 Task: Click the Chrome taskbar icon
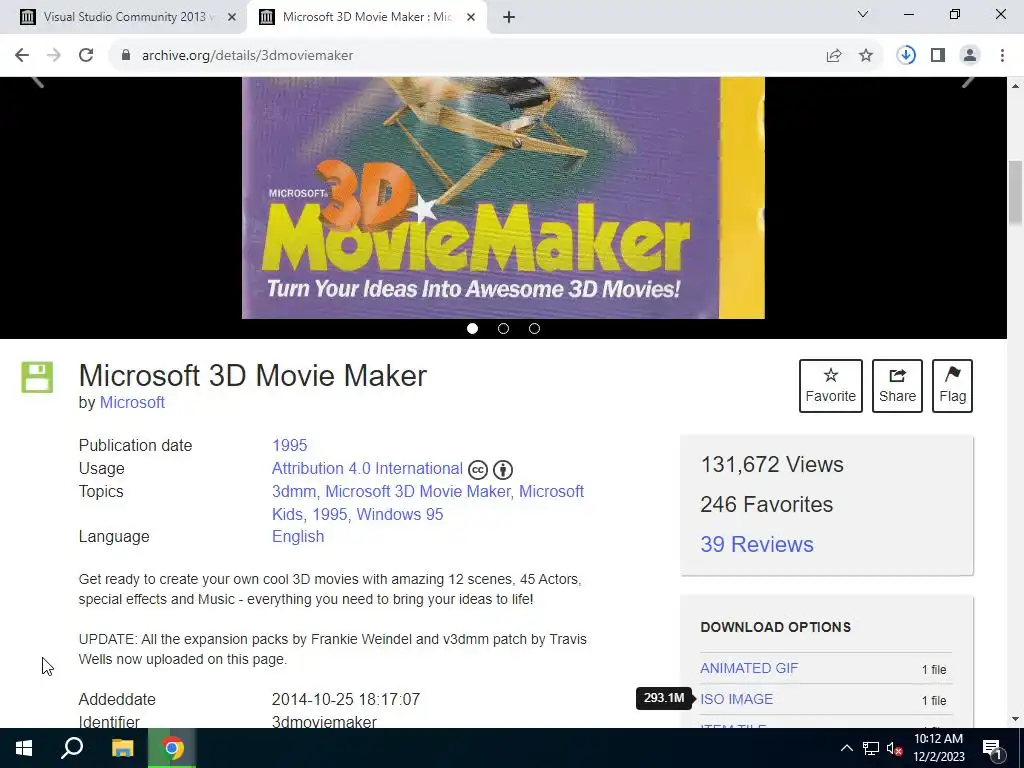pyautogui.click(x=172, y=748)
